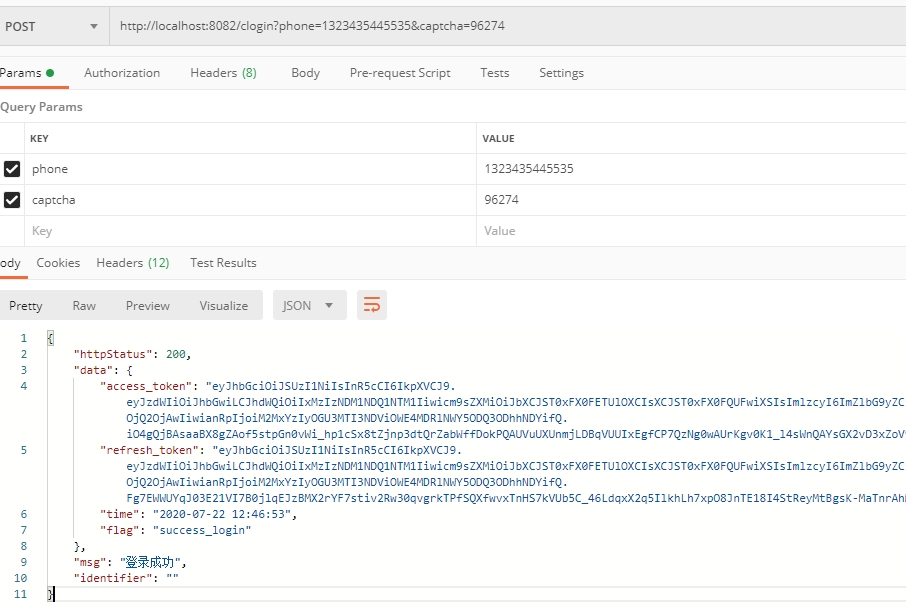Open response Headers (12) tab
Viewport: 906px width, 604px height.
[132, 263]
